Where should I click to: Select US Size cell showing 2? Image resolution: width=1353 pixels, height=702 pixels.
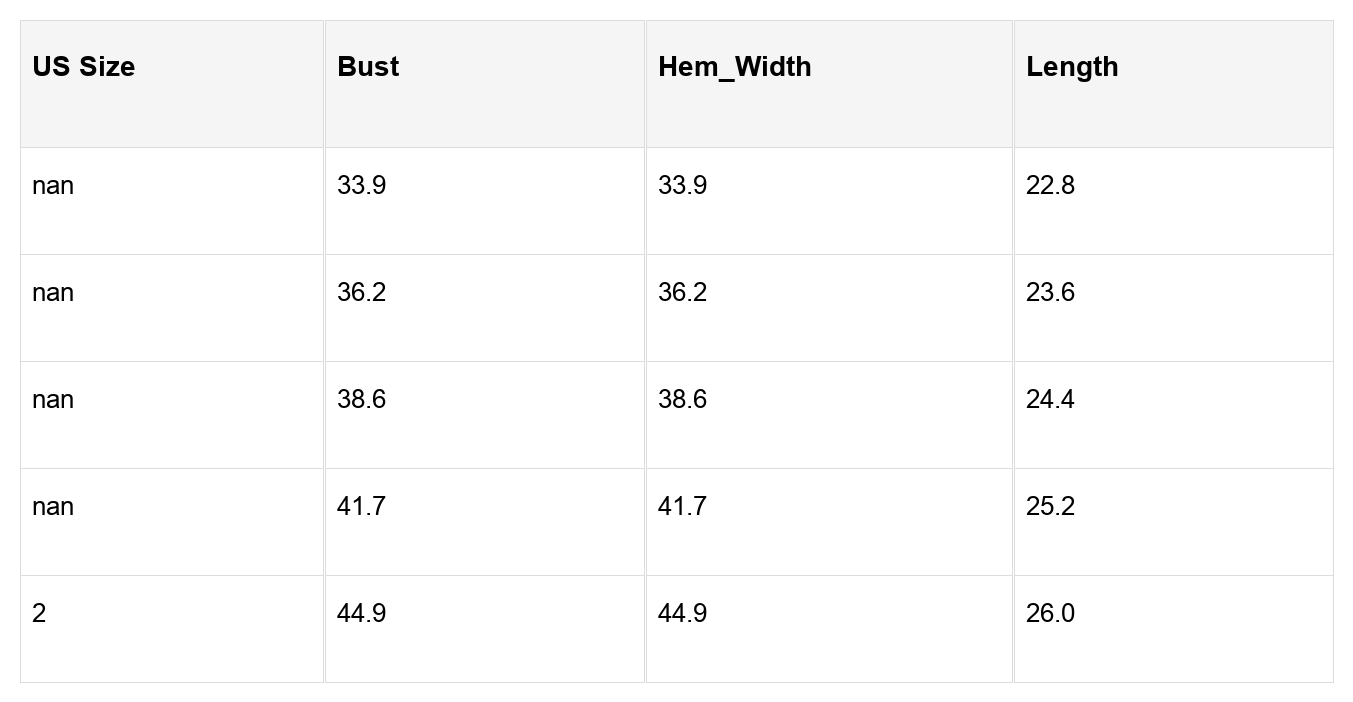coord(172,629)
